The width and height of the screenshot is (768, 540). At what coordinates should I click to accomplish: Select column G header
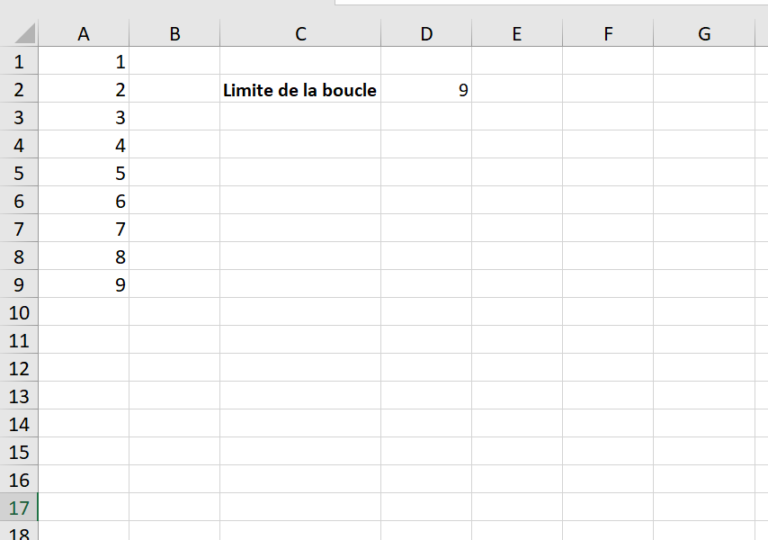coord(704,34)
